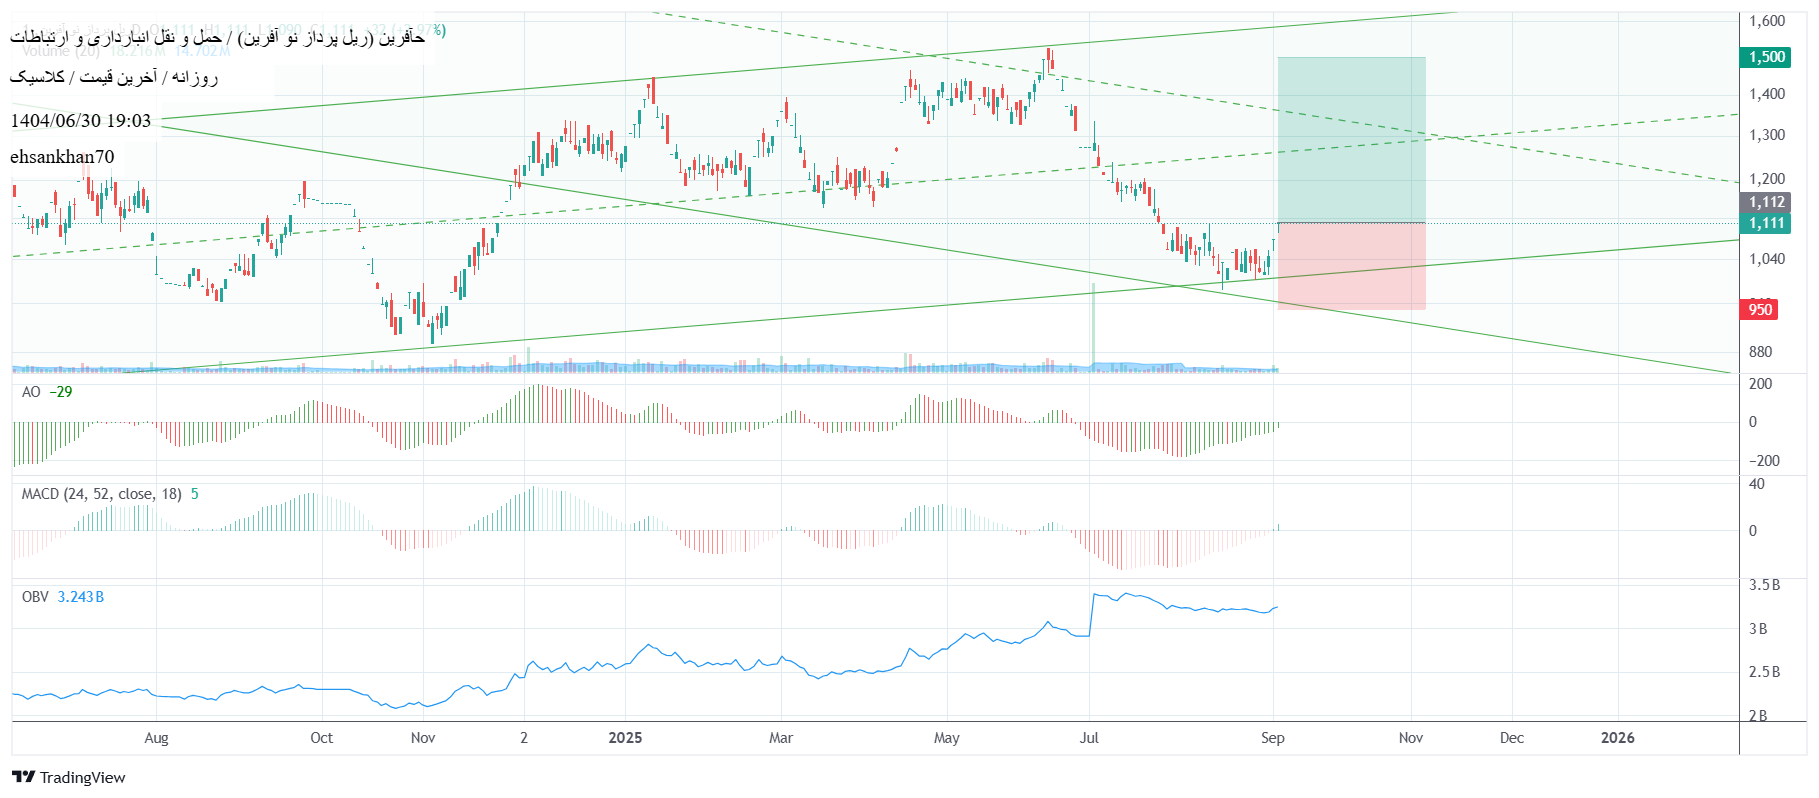Click the 2025 label on the time axis
1819x798 pixels.
[625, 738]
